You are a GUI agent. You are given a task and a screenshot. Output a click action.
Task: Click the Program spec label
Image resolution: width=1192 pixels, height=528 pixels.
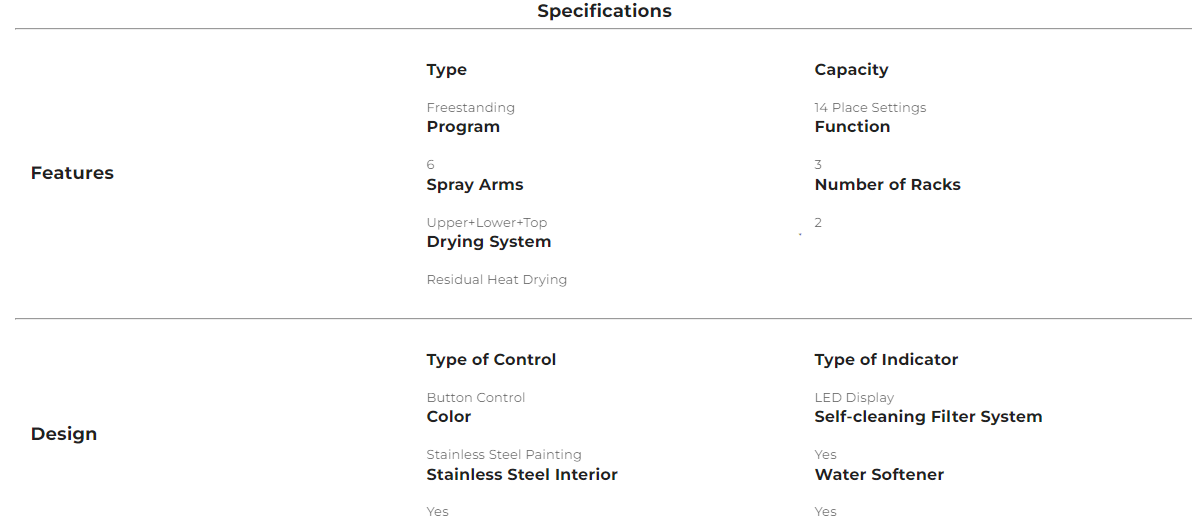(x=463, y=127)
